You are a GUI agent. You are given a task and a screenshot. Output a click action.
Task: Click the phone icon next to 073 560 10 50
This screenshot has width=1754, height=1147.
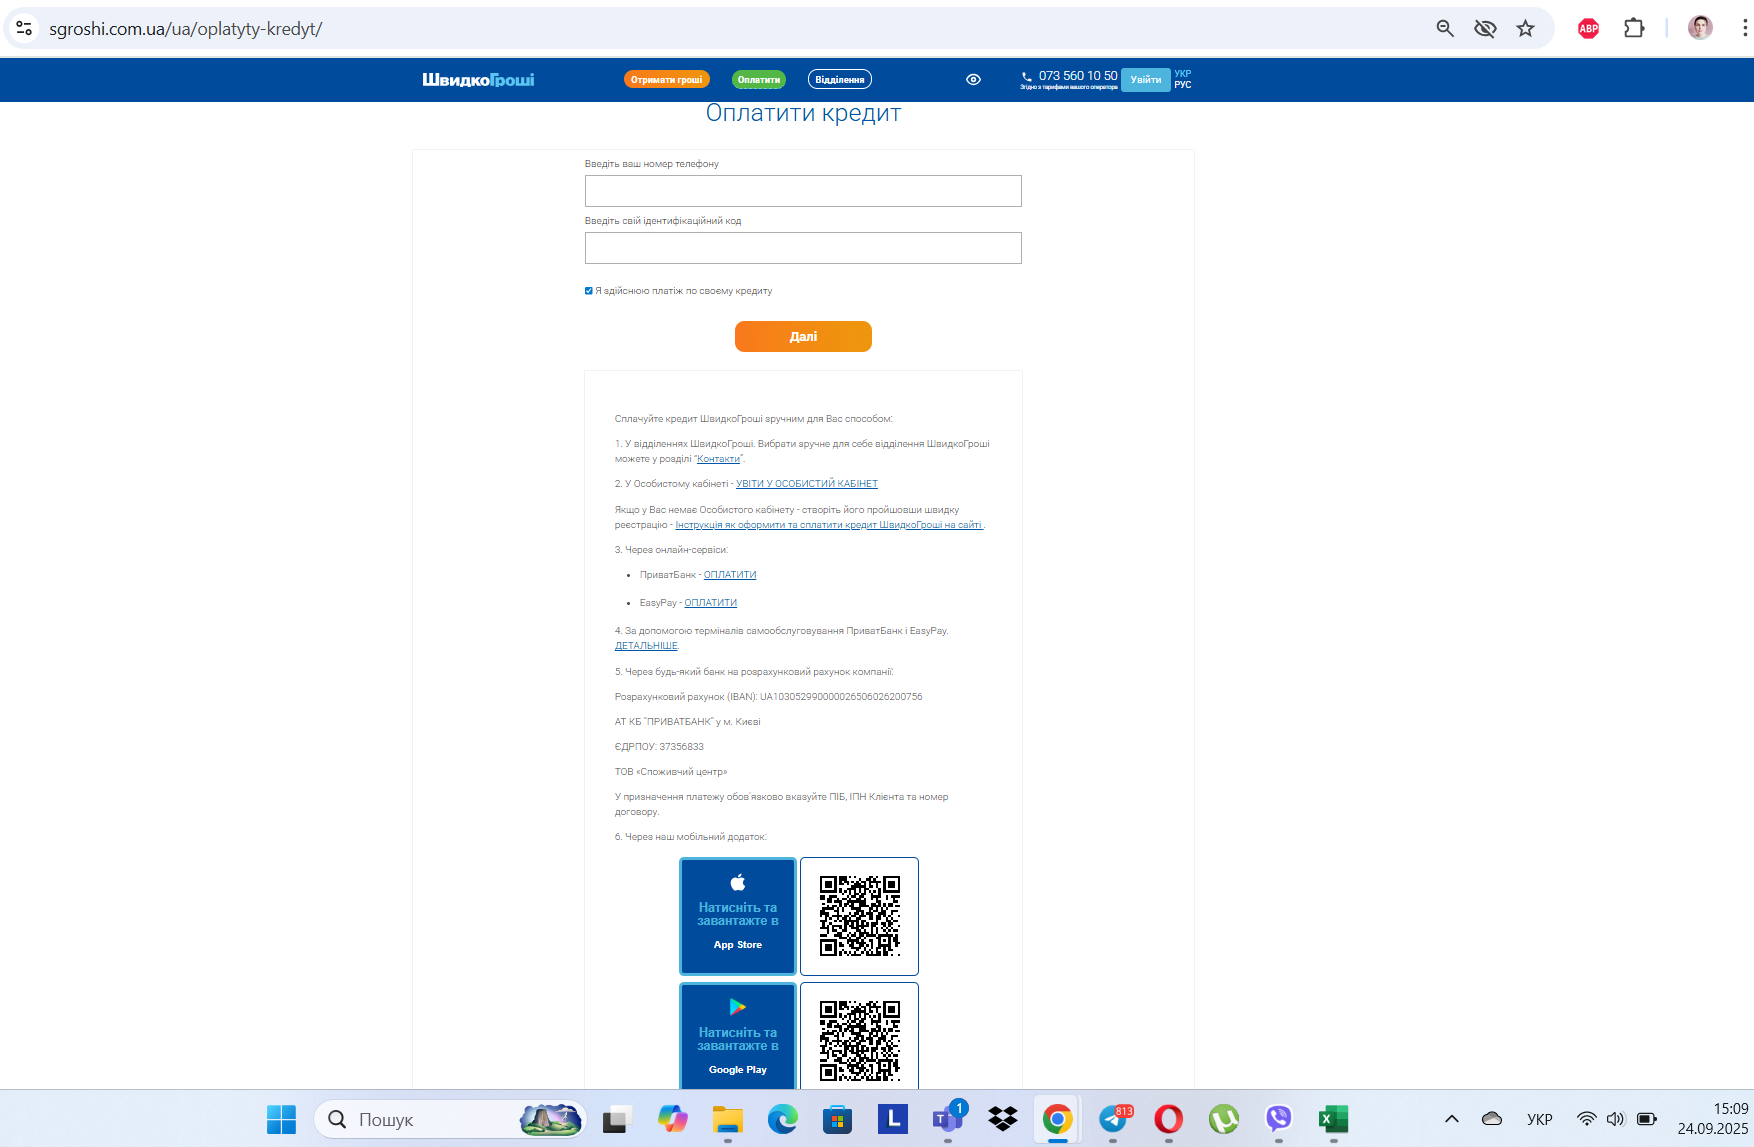(x=1027, y=77)
